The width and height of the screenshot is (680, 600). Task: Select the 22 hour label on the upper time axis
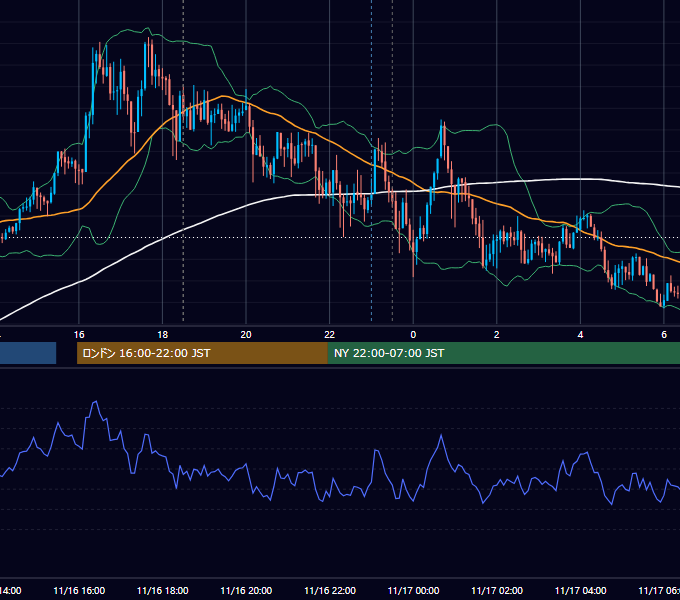330,335
